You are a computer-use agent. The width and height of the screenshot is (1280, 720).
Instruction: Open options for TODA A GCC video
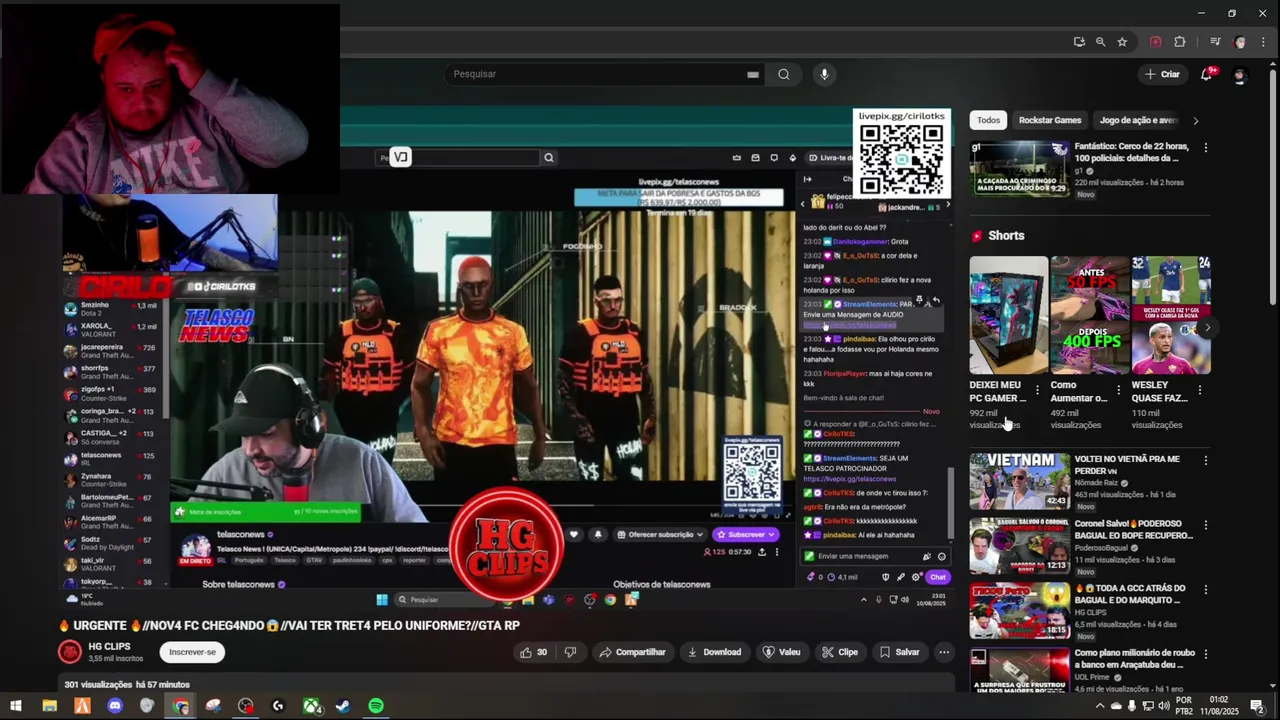point(1205,590)
